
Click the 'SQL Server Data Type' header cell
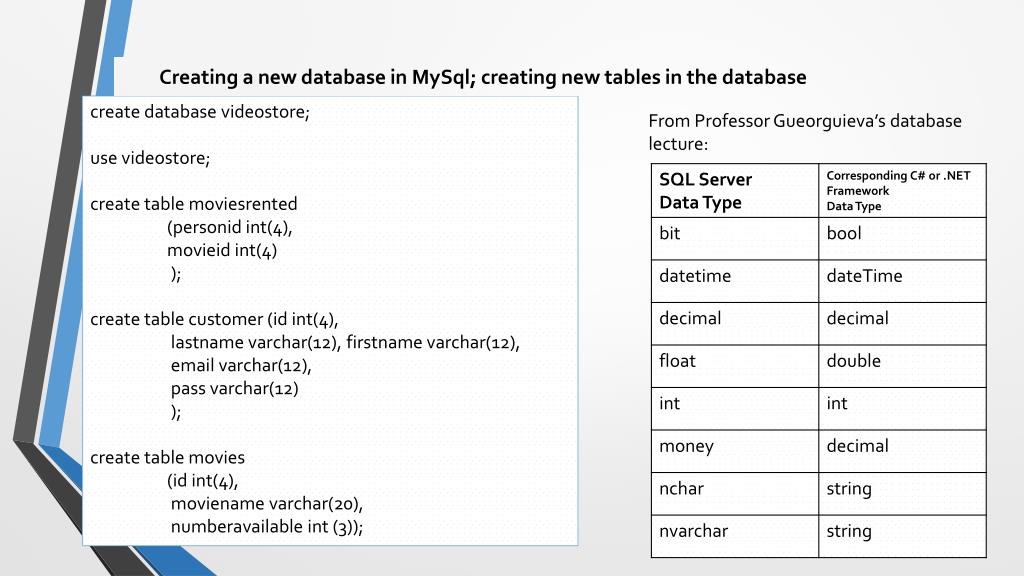coord(735,191)
